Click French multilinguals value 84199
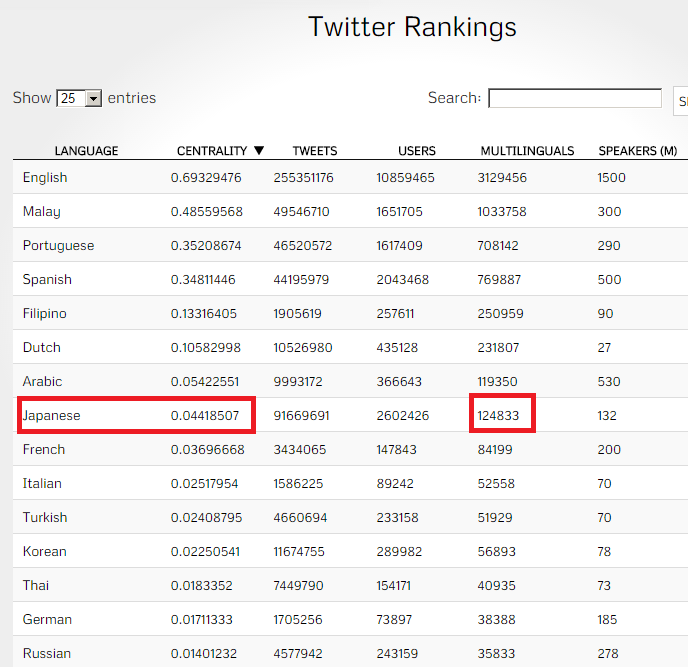The height and width of the screenshot is (667, 688). pos(495,450)
